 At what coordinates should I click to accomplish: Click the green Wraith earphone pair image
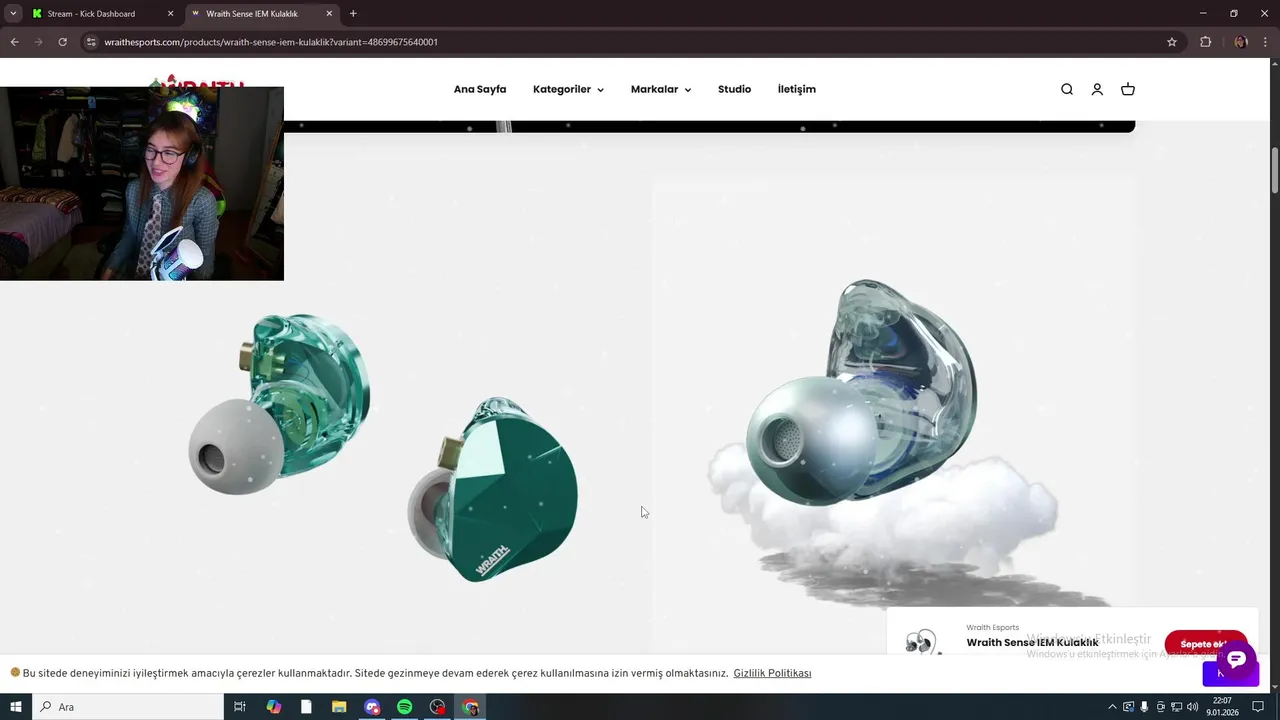point(383,447)
